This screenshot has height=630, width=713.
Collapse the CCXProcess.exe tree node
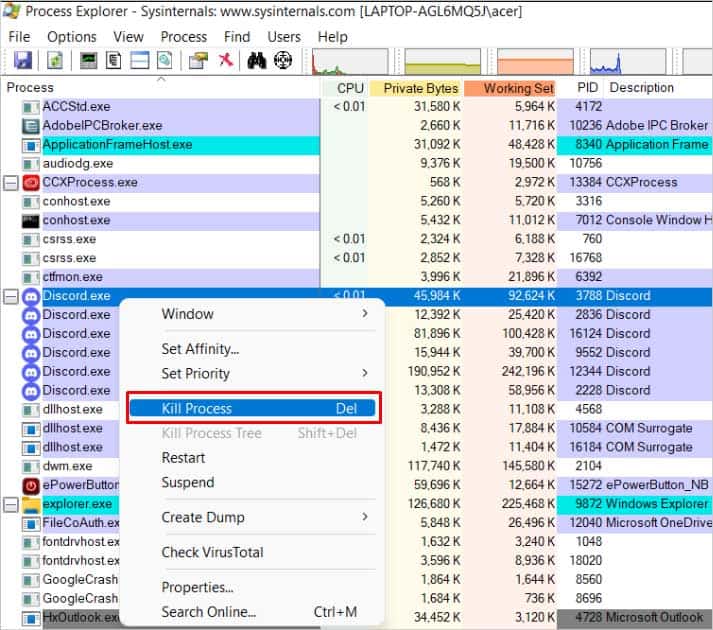[10, 183]
